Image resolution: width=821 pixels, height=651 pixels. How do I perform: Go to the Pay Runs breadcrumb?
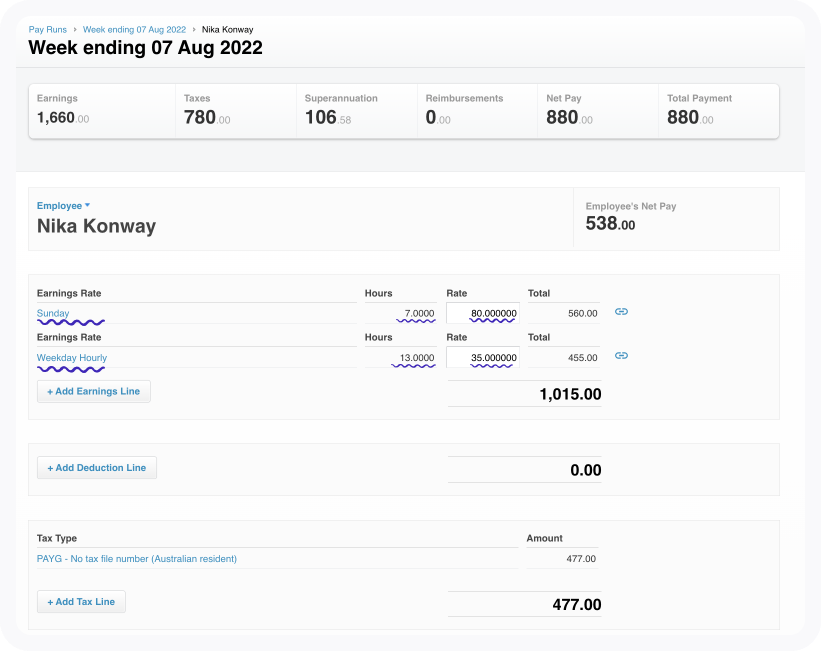click(x=48, y=29)
